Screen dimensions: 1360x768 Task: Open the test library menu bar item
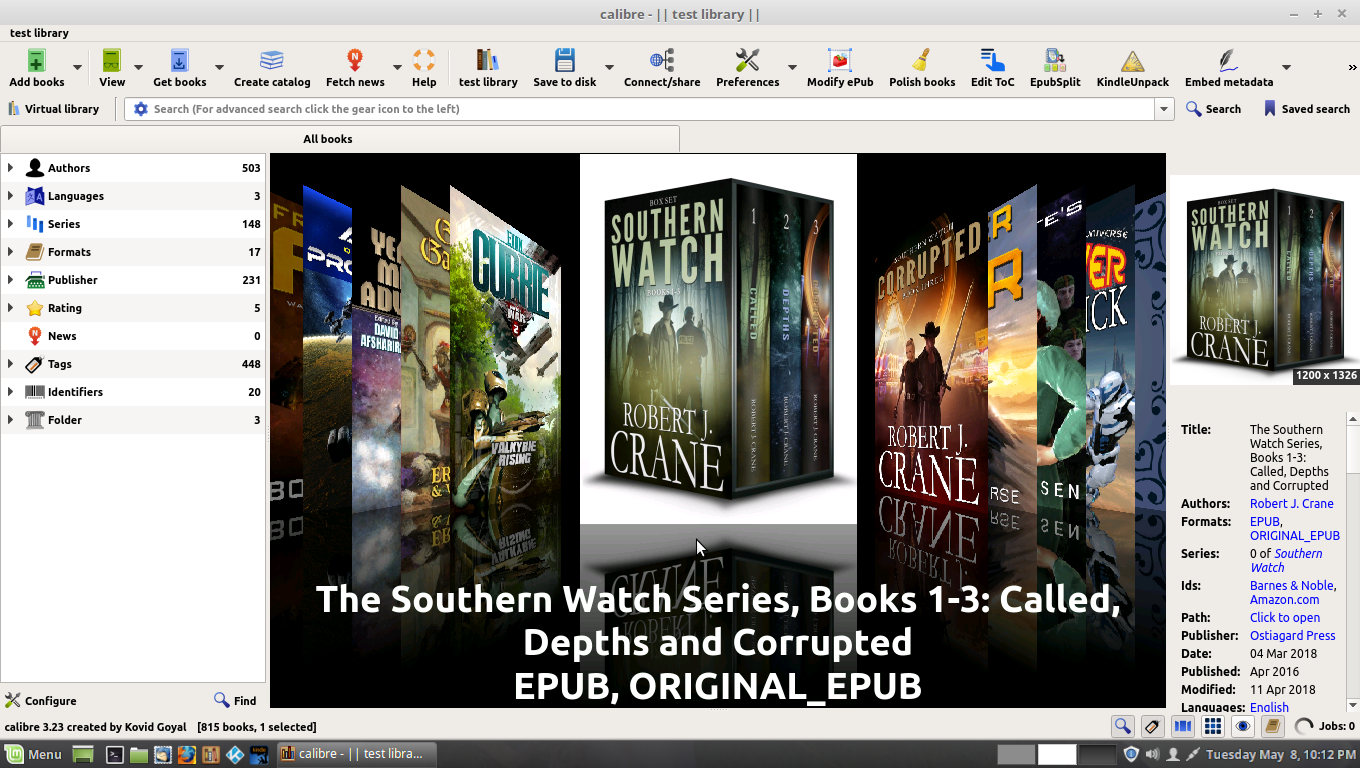pyautogui.click(x=39, y=33)
